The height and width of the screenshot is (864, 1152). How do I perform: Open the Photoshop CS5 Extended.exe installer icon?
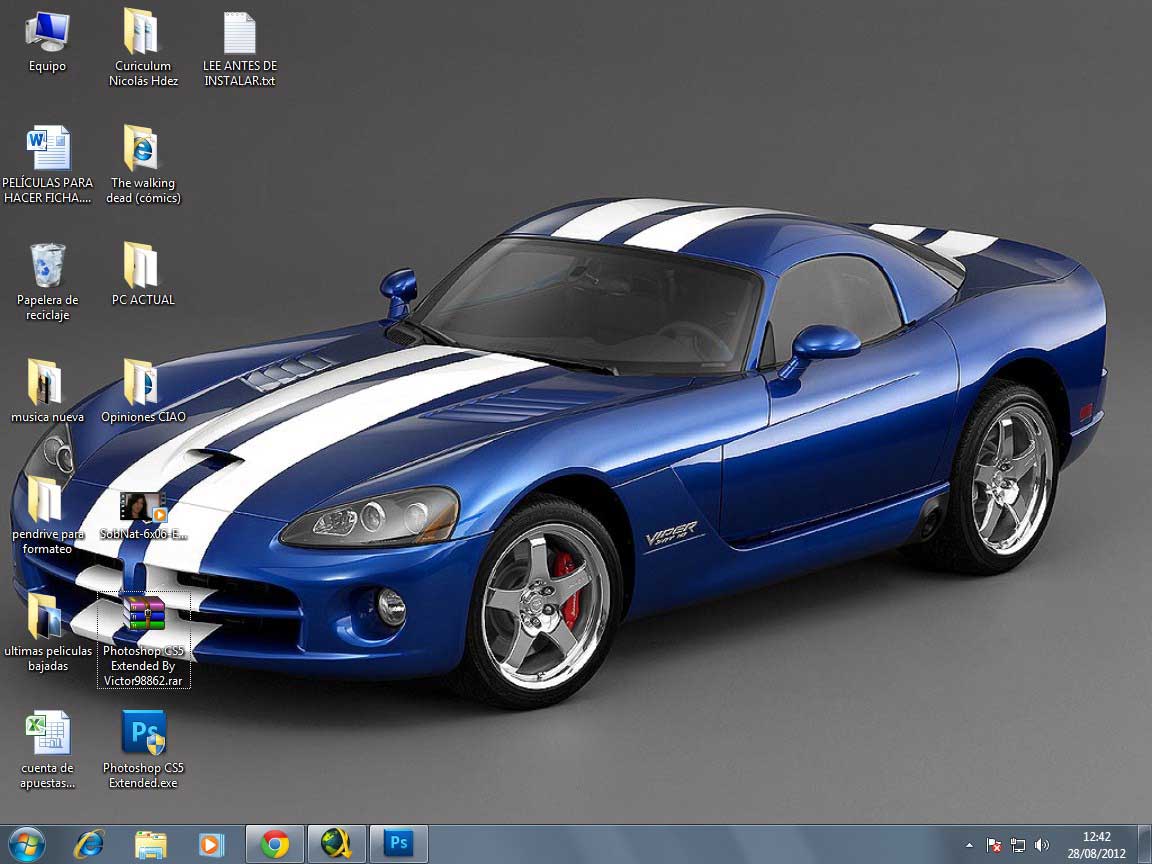pyautogui.click(x=143, y=734)
